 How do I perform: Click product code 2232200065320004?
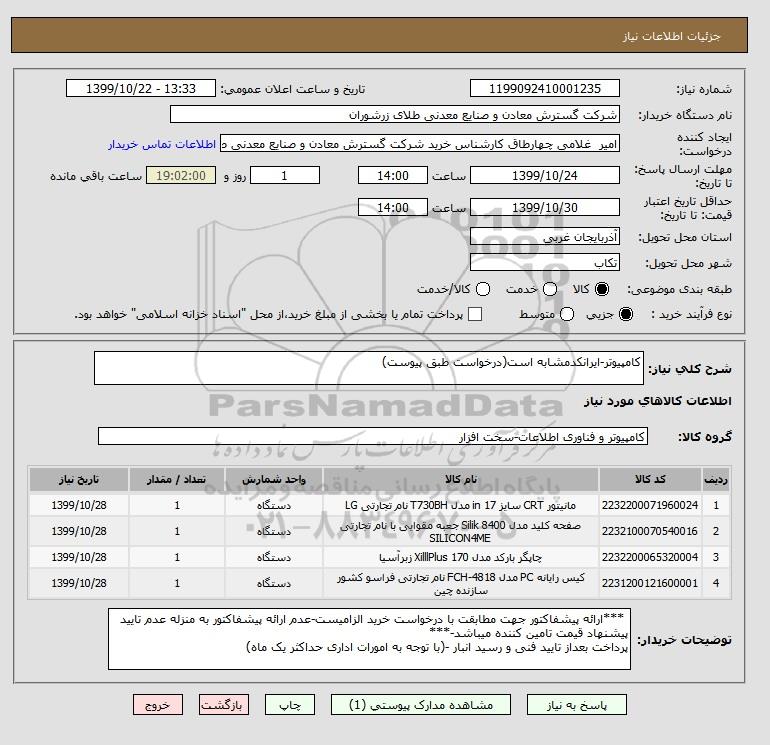tap(650, 557)
